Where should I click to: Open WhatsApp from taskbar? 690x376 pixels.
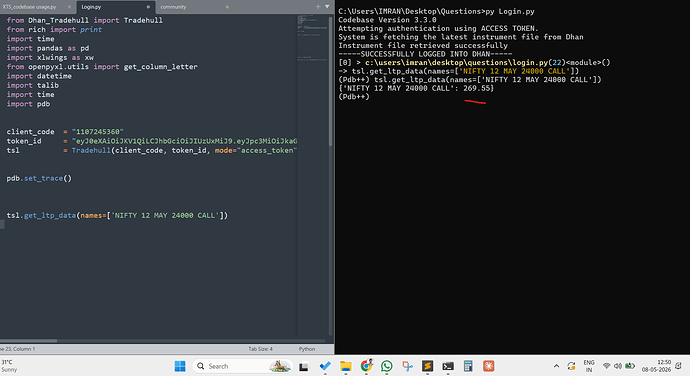click(387, 366)
